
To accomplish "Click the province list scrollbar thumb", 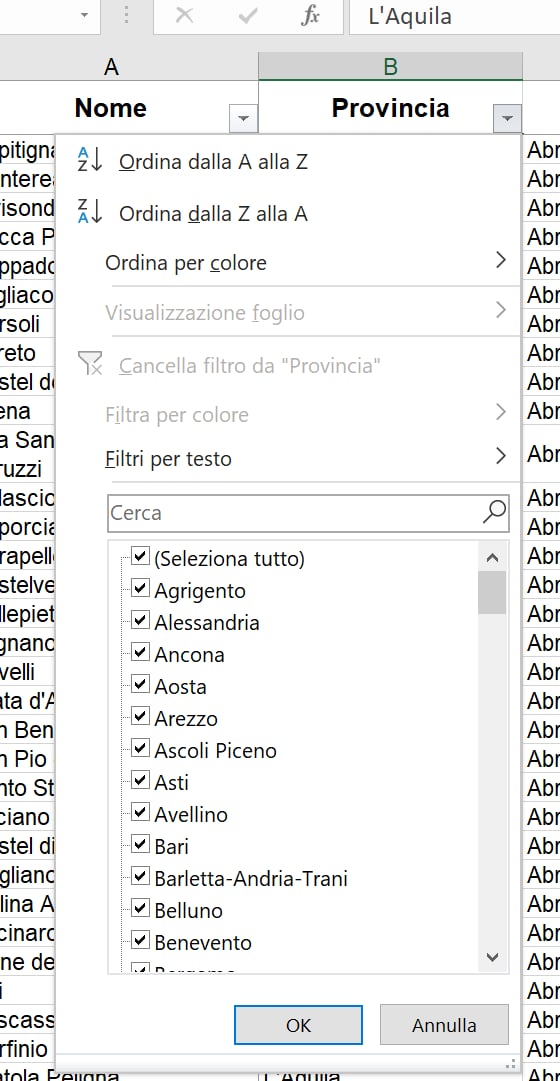I will tap(492, 592).
